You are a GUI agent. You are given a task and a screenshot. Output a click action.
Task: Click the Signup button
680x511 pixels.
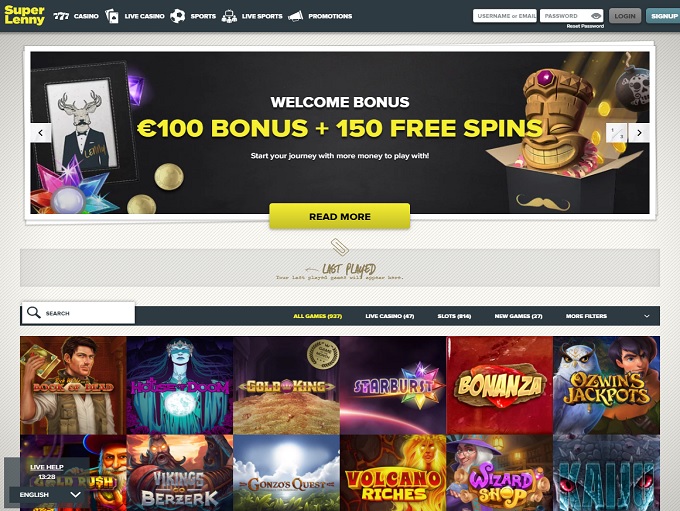663,16
